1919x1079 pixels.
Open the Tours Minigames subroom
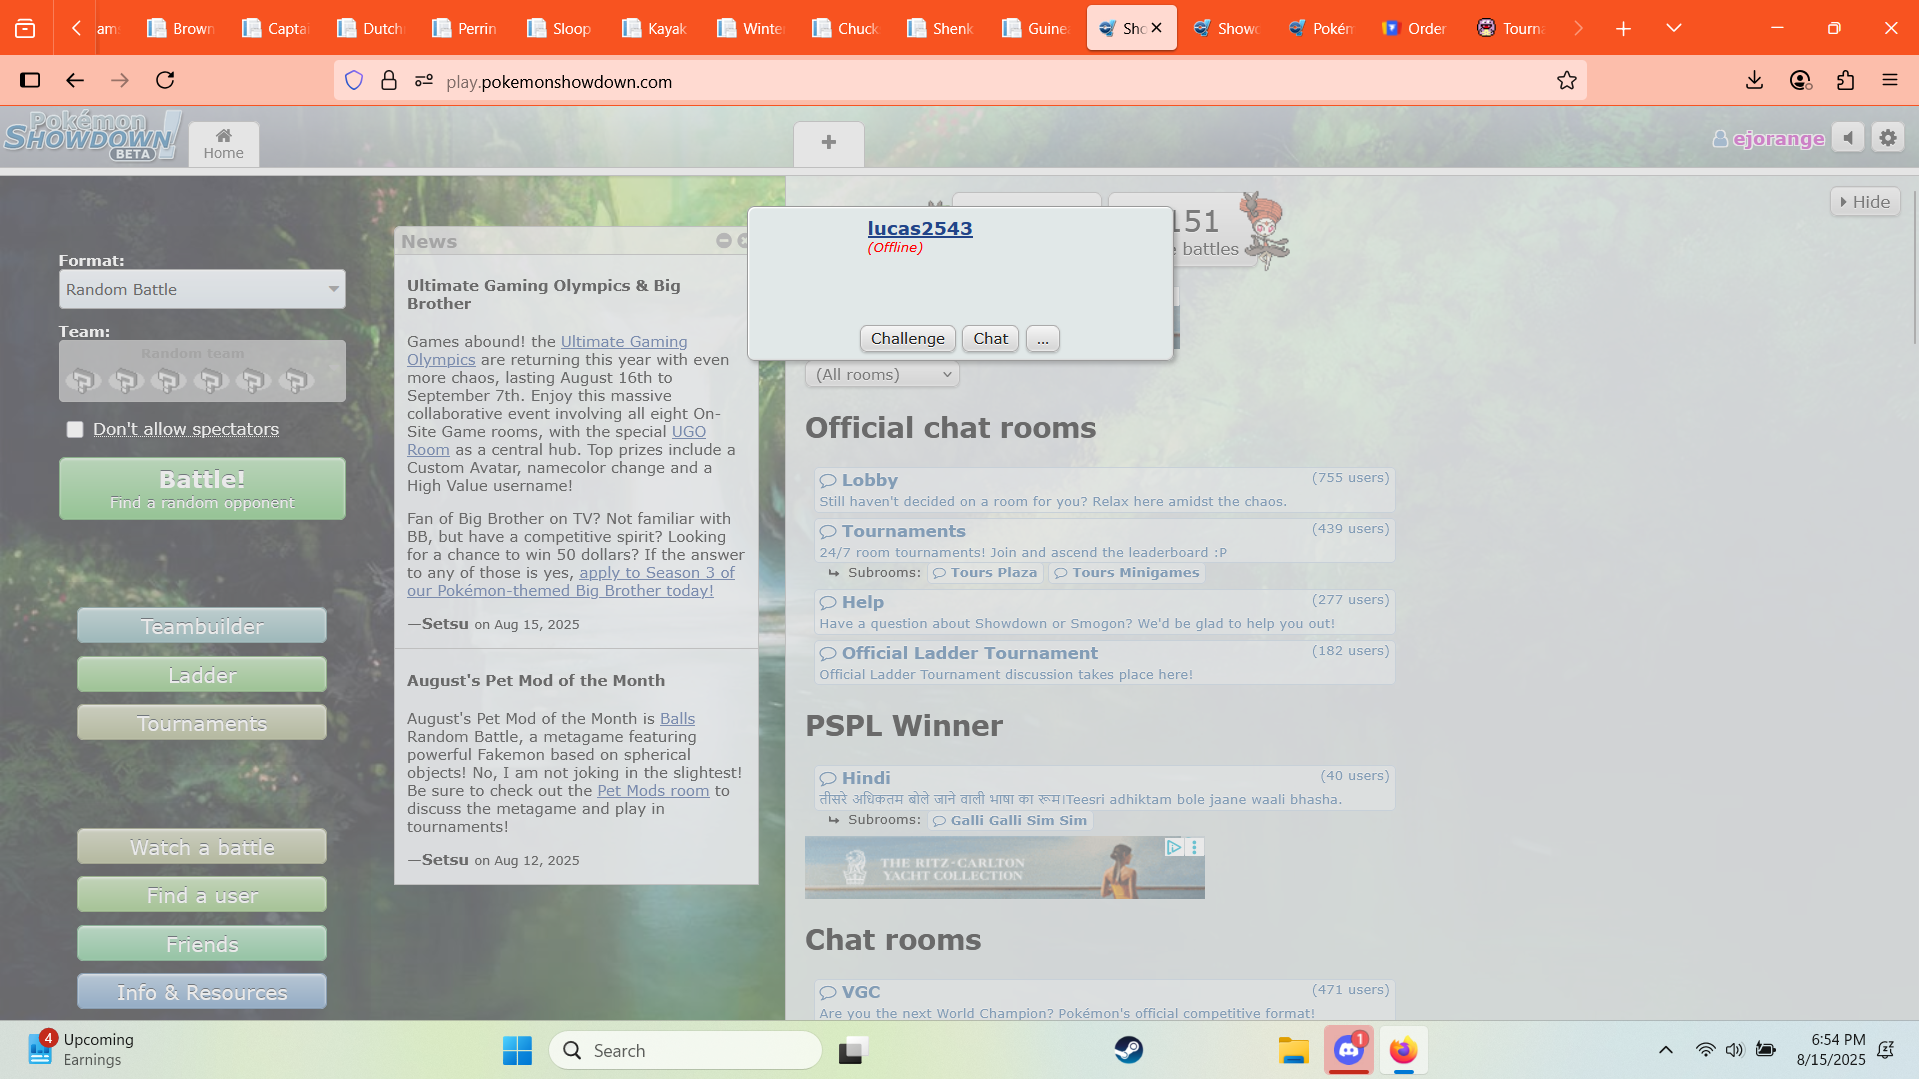click(x=1126, y=573)
